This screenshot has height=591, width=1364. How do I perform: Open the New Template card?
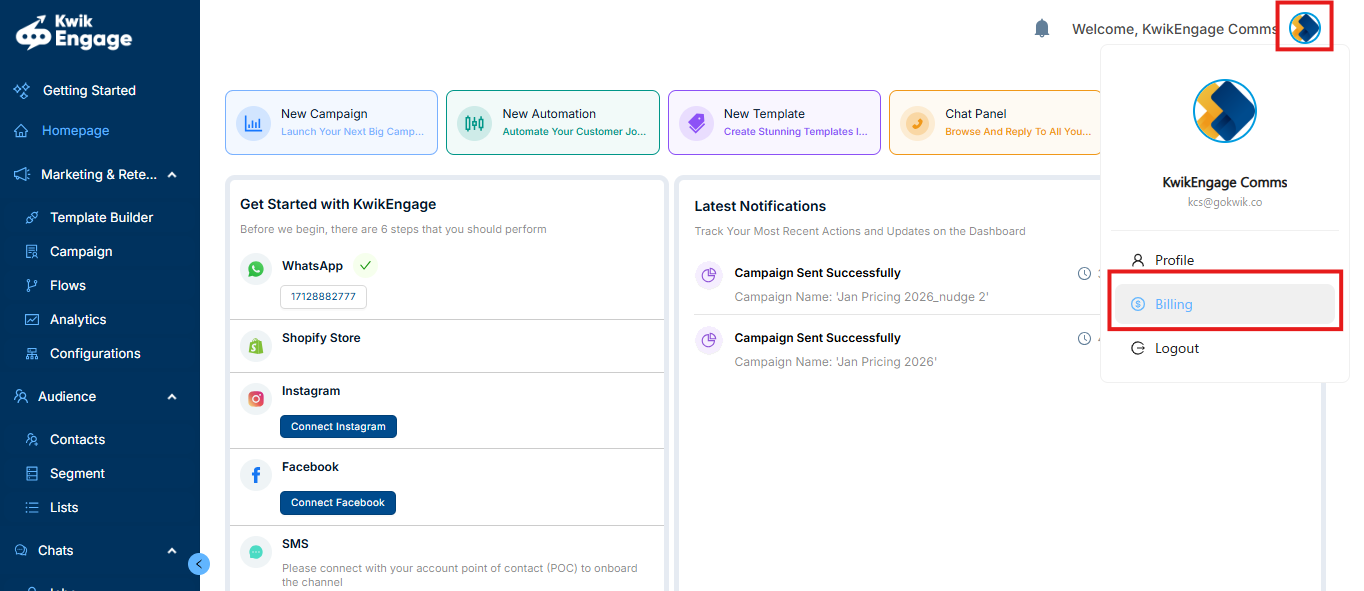point(774,123)
